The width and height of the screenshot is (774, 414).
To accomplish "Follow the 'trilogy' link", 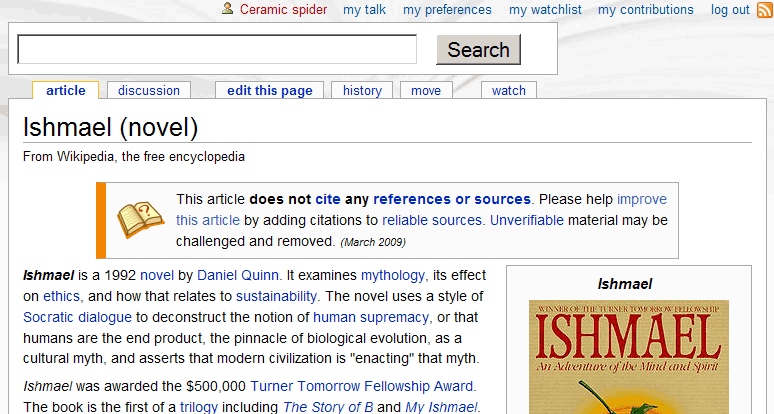I will (199, 407).
